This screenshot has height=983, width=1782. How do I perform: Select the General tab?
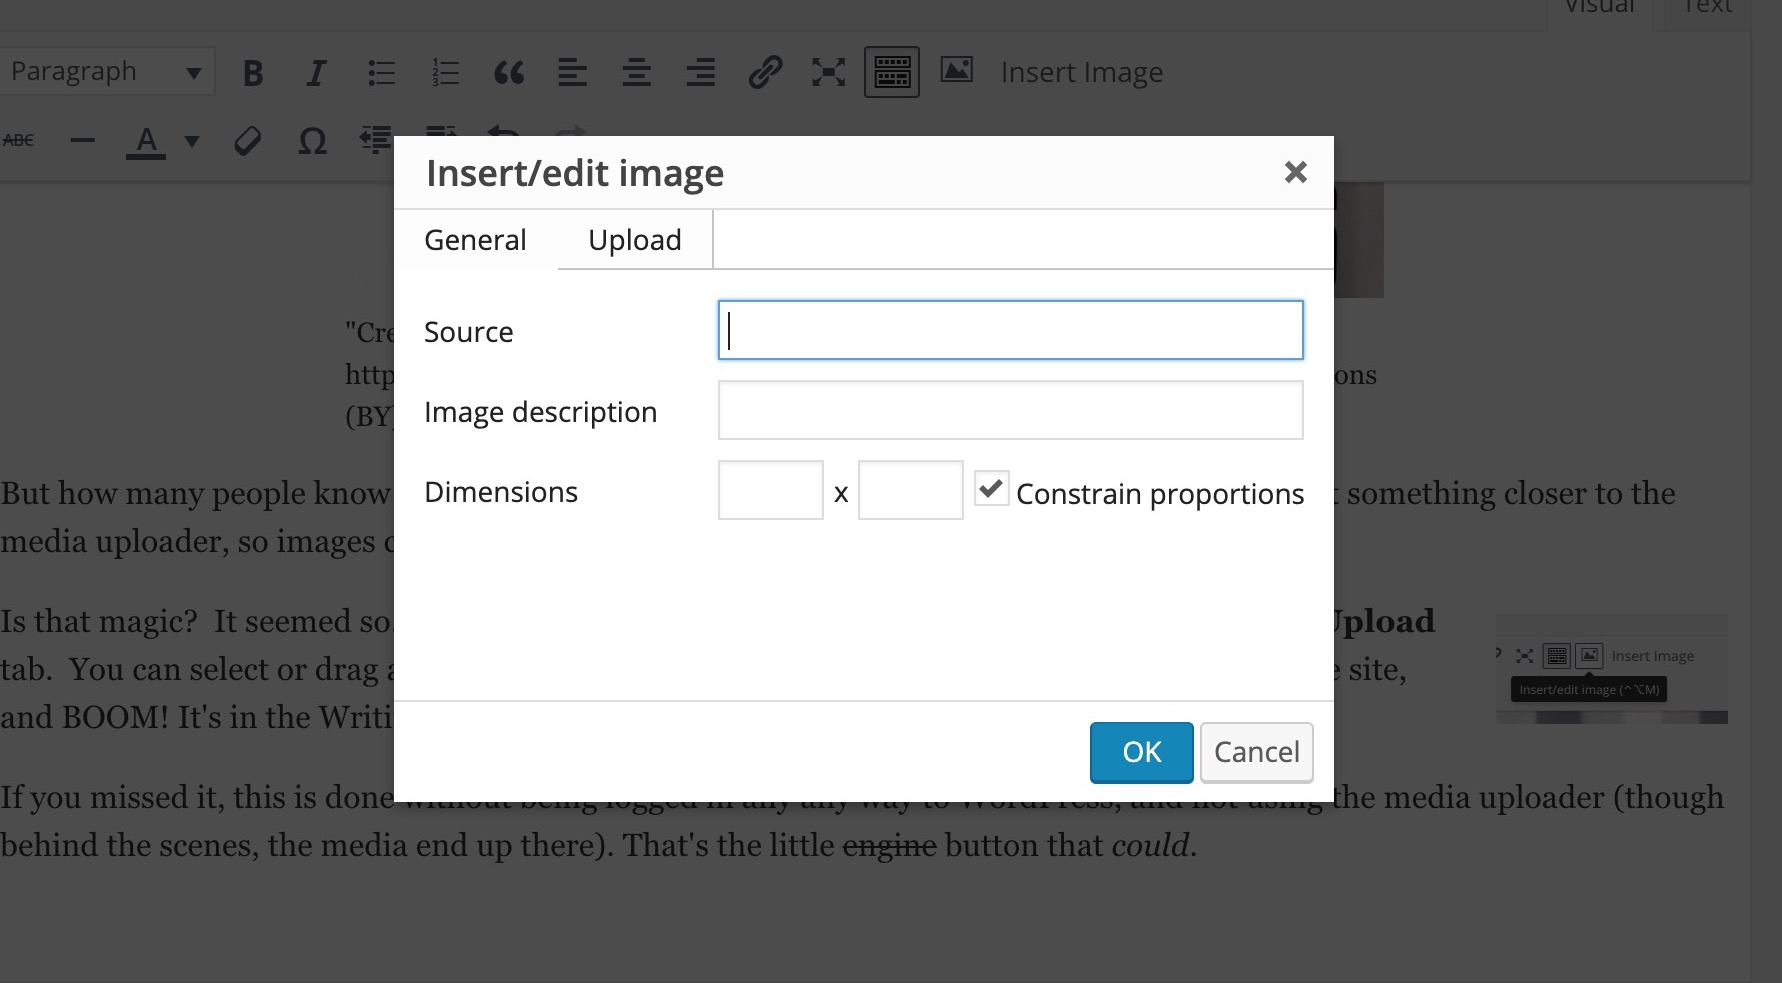475,240
